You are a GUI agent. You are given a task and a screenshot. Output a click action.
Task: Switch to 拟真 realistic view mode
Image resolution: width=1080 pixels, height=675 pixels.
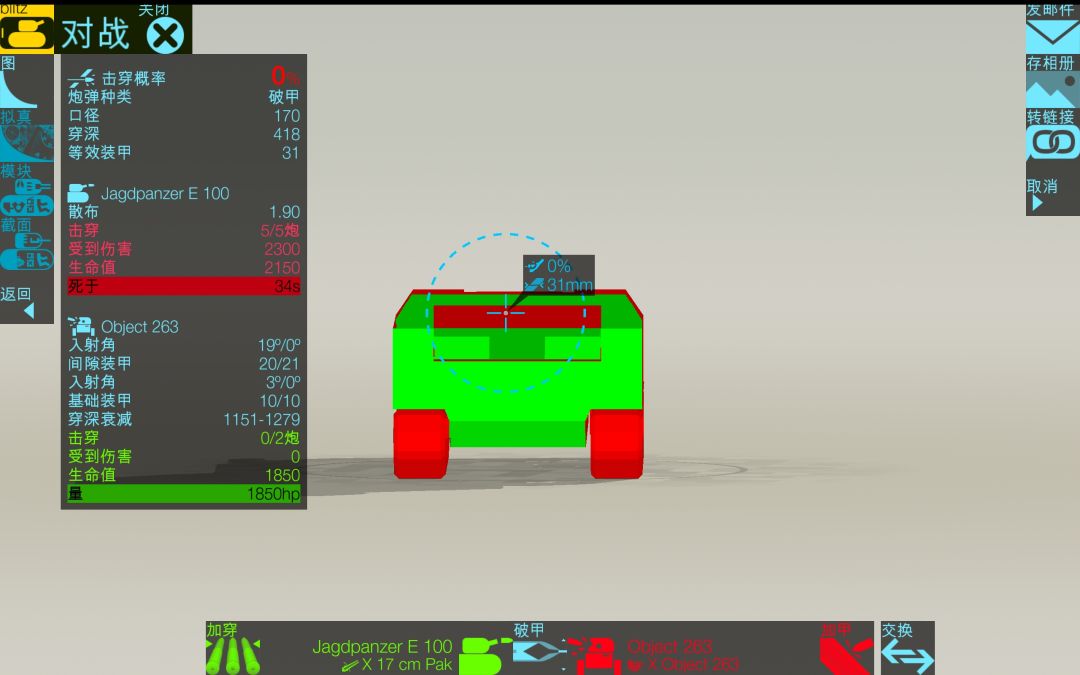coord(27,143)
